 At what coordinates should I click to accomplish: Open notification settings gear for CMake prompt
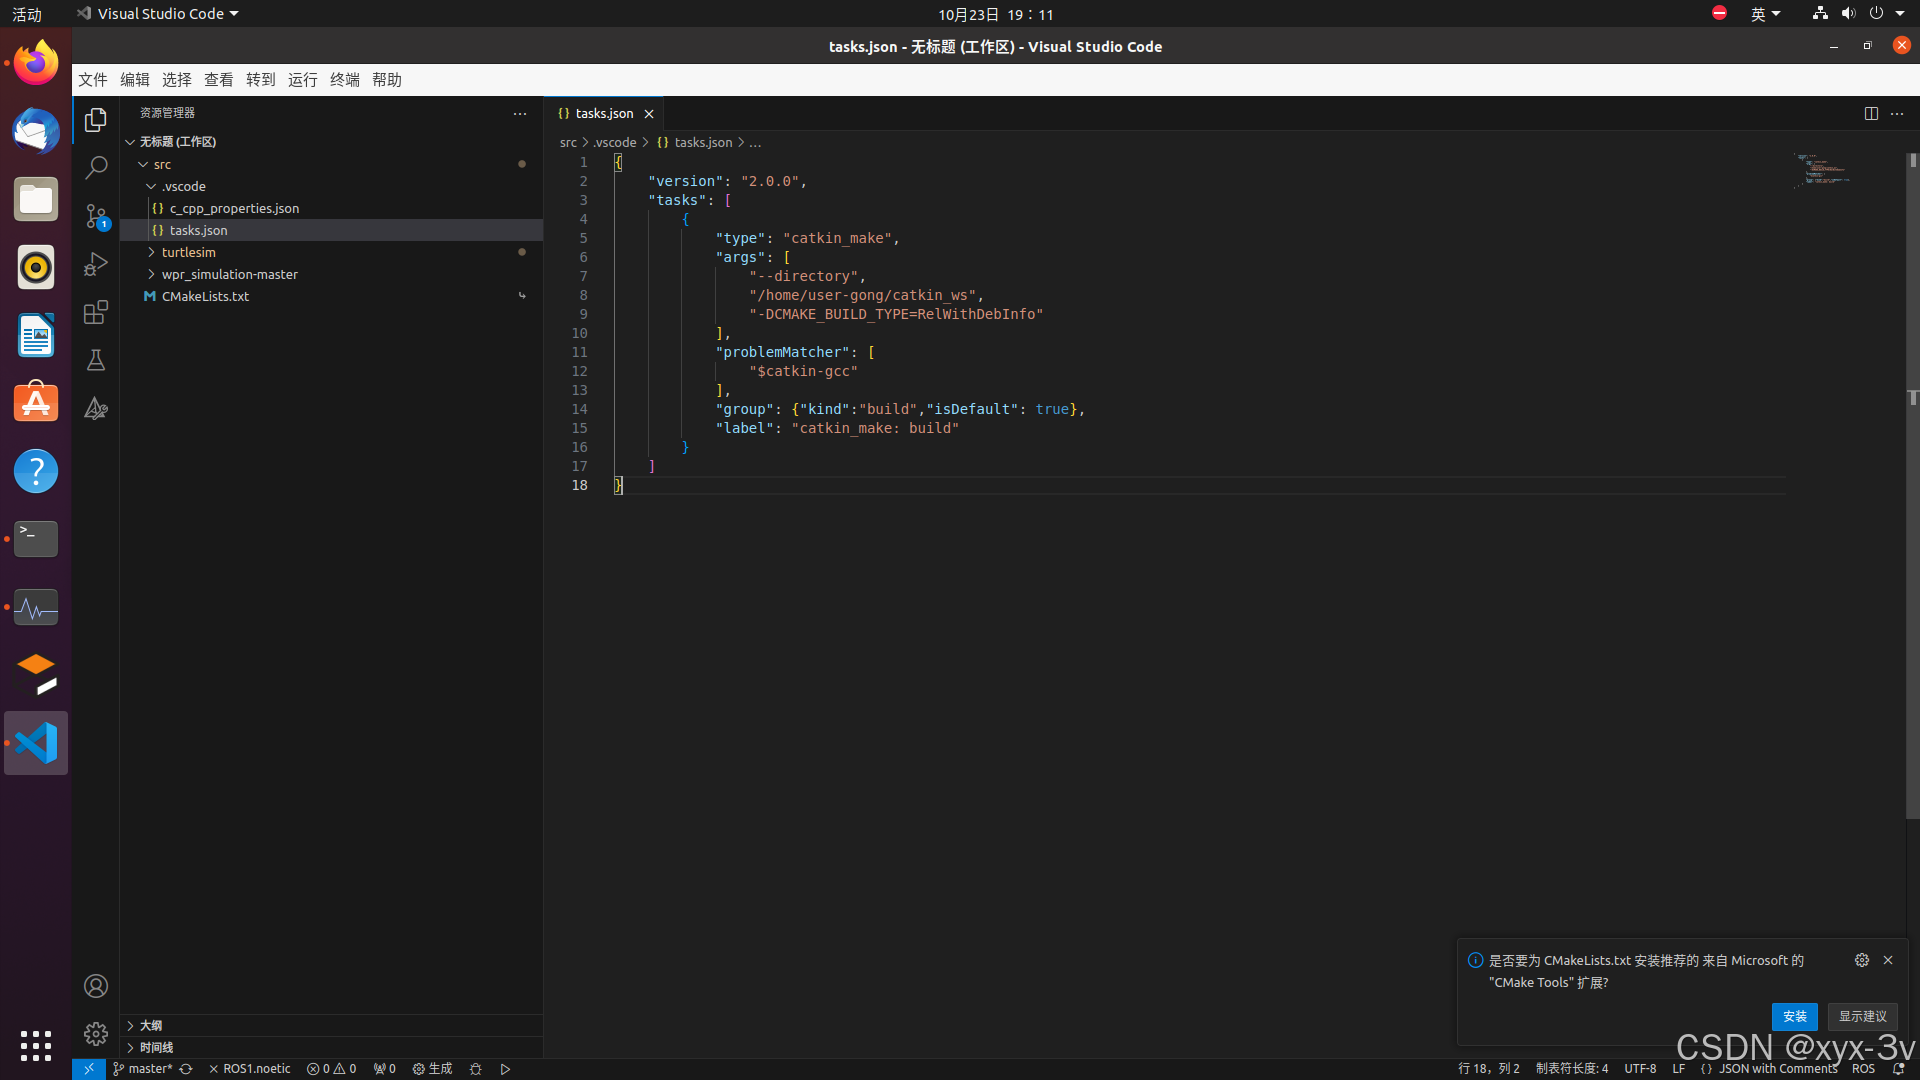click(x=1862, y=960)
